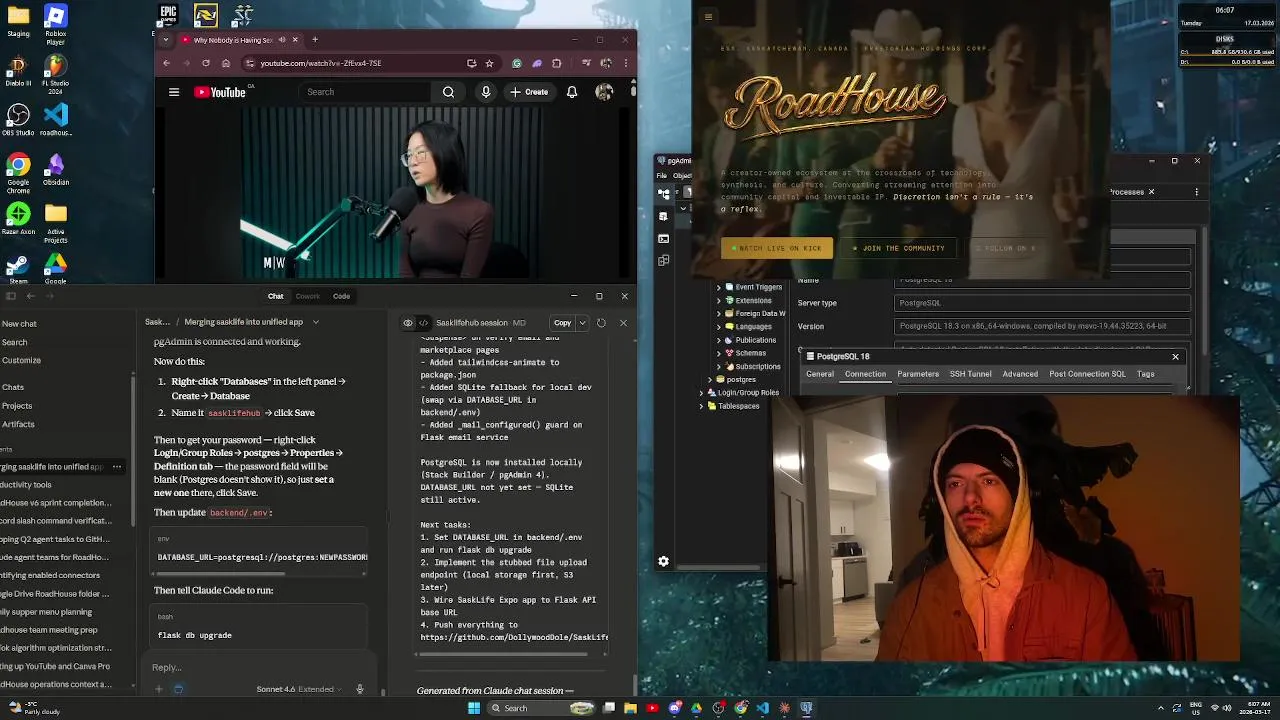Switch artifact to preview eye view
This screenshot has width=1280, height=720.
[x=408, y=323]
